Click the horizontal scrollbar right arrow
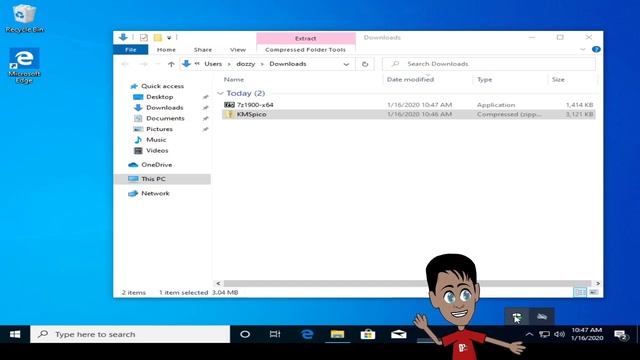 pyautogui.click(x=598, y=283)
